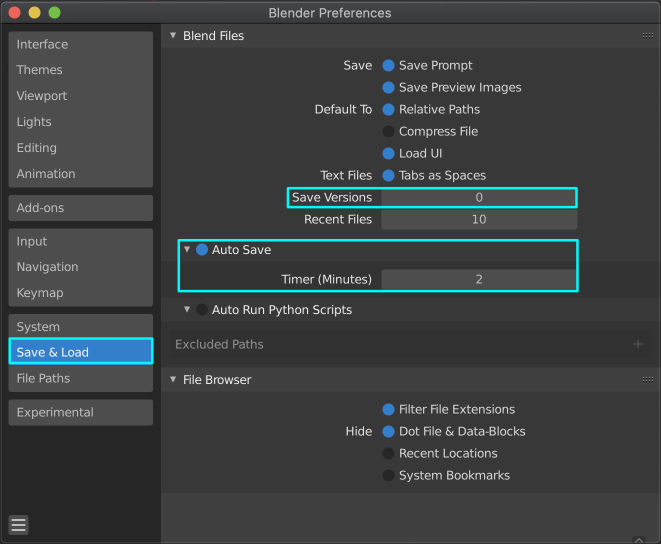This screenshot has width=661, height=544.
Task: Open the Interface preferences tab
Action: pyautogui.click(x=81, y=44)
